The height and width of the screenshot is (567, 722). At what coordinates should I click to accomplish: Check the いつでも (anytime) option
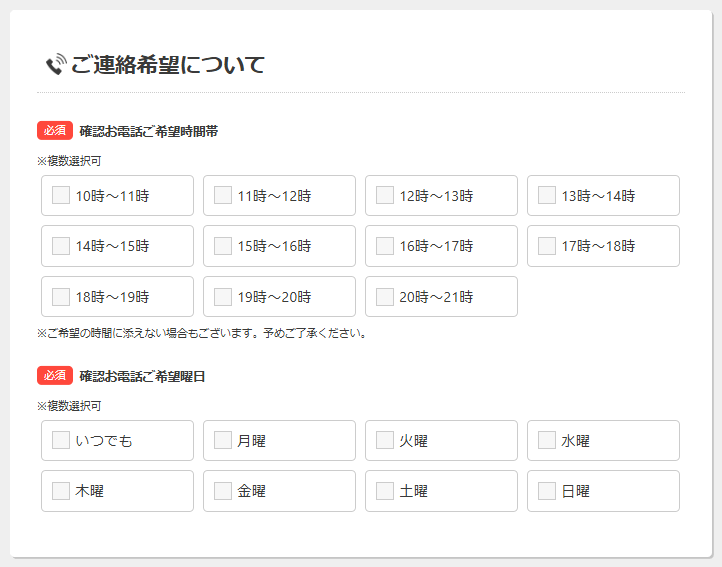[x=61, y=441]
